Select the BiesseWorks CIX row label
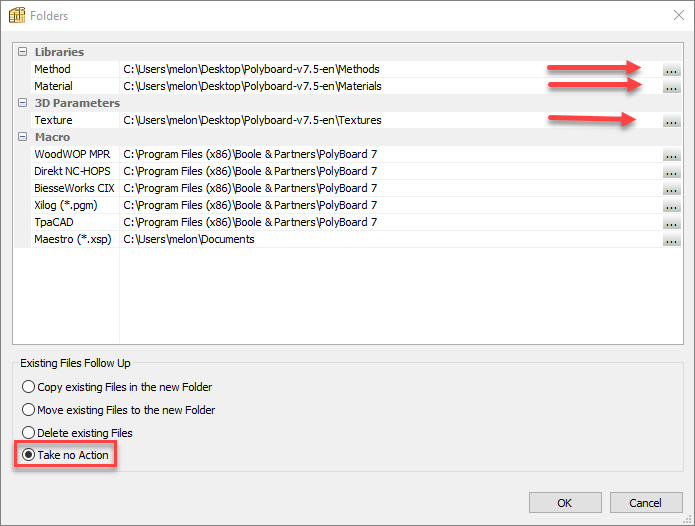 (x=74, y=188)
